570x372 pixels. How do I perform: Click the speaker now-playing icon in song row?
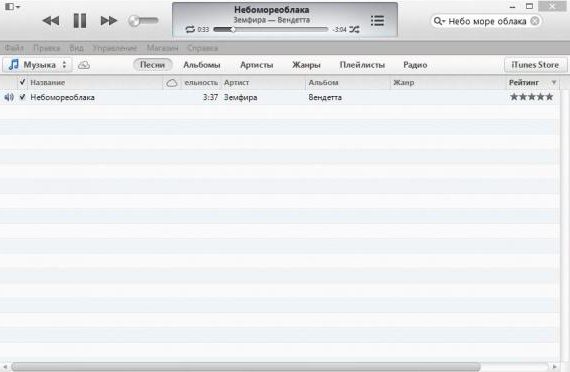pos(9,97)
